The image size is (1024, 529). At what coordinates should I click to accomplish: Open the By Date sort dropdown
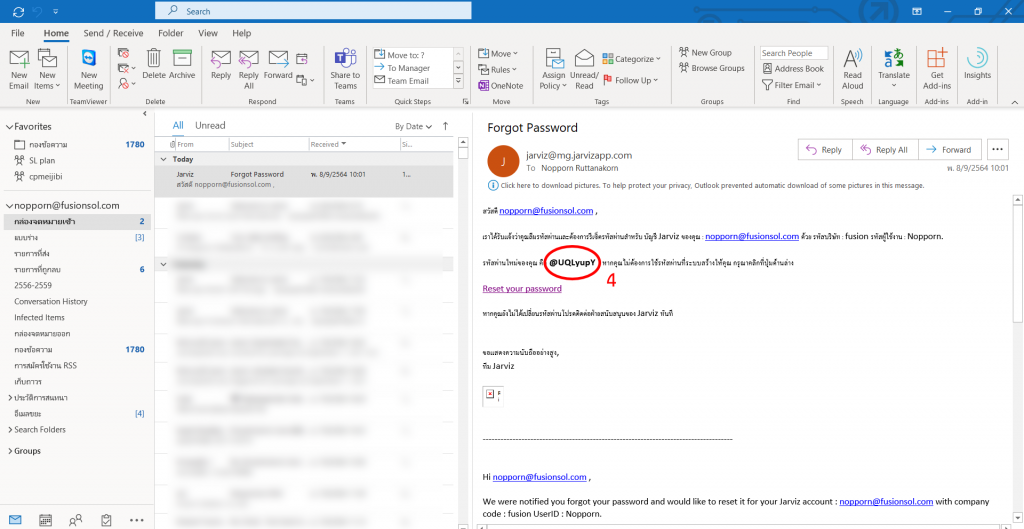pos(413,127)
